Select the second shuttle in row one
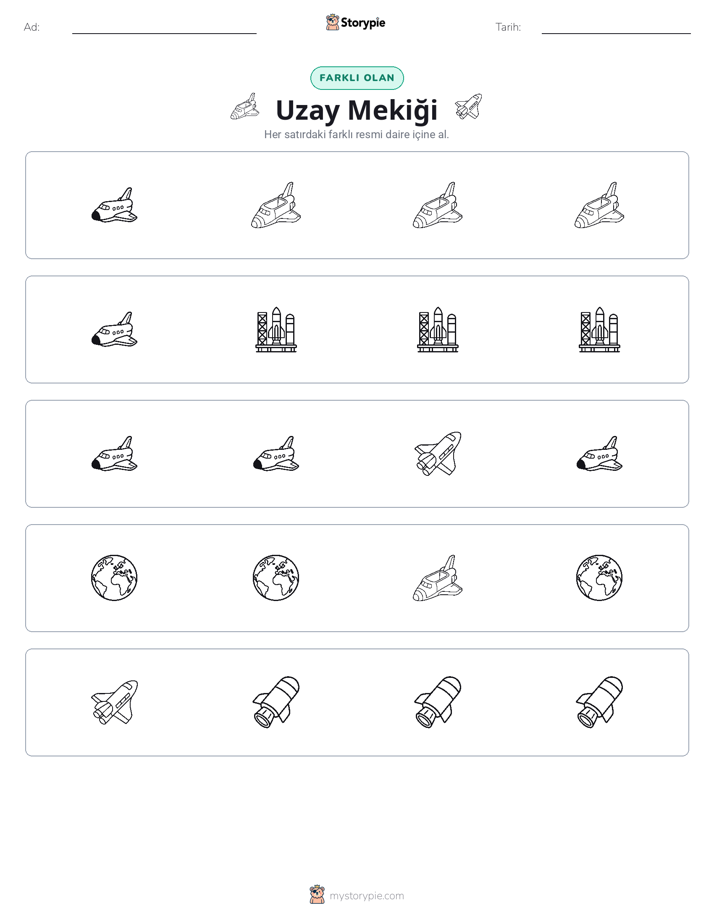The height and width of the screenshot is (924, 714). [276, 205]
